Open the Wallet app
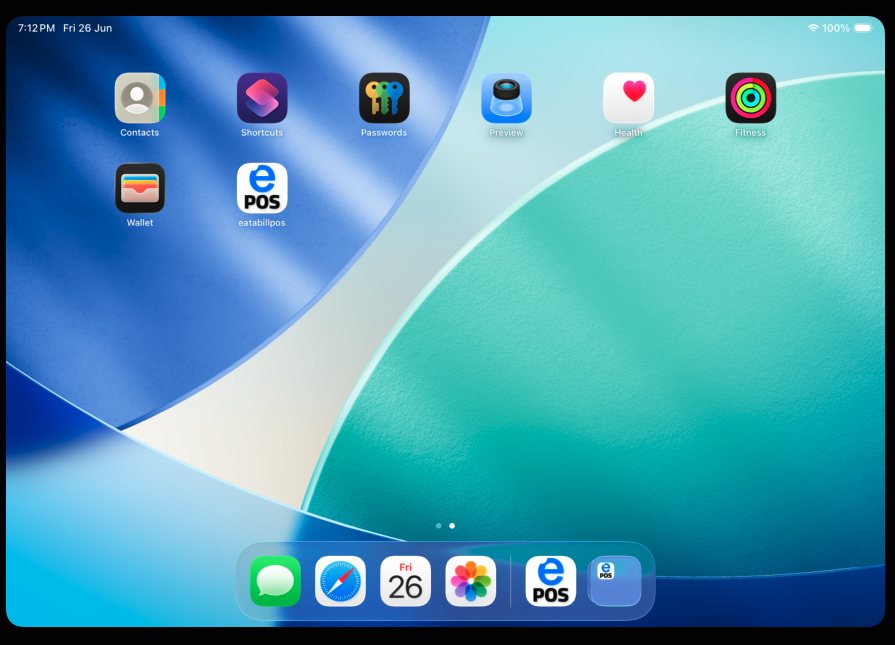Viewport: 895px width, 645px height. pos(140,188)
